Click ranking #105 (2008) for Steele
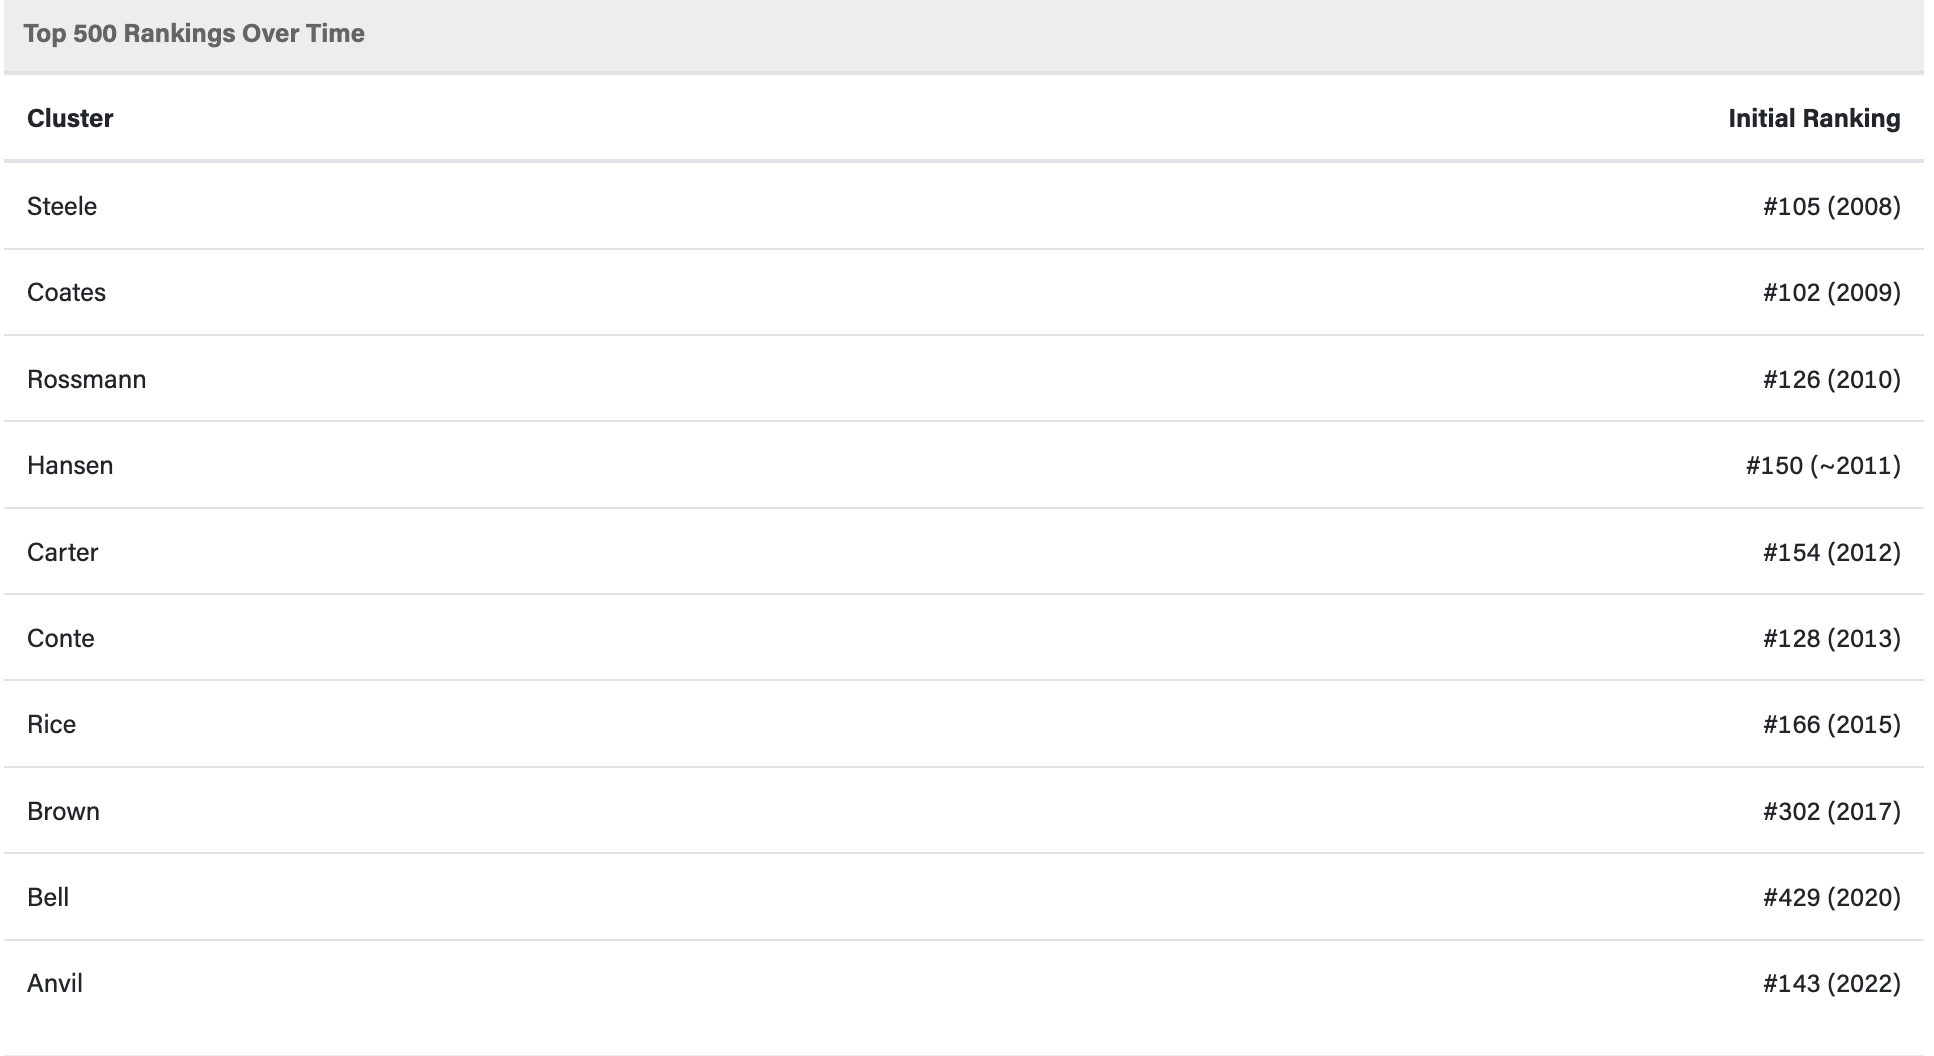Viewport: 1934px width, 1056px height. click(x=1831, y=206)
